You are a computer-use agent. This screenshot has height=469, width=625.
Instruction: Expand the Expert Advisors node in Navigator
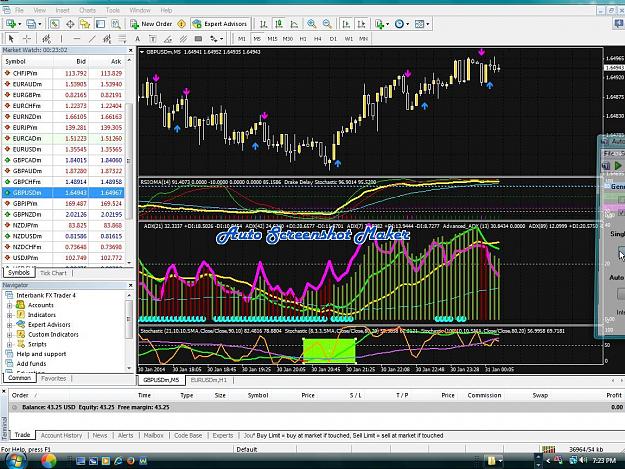(x=10, y=325)
